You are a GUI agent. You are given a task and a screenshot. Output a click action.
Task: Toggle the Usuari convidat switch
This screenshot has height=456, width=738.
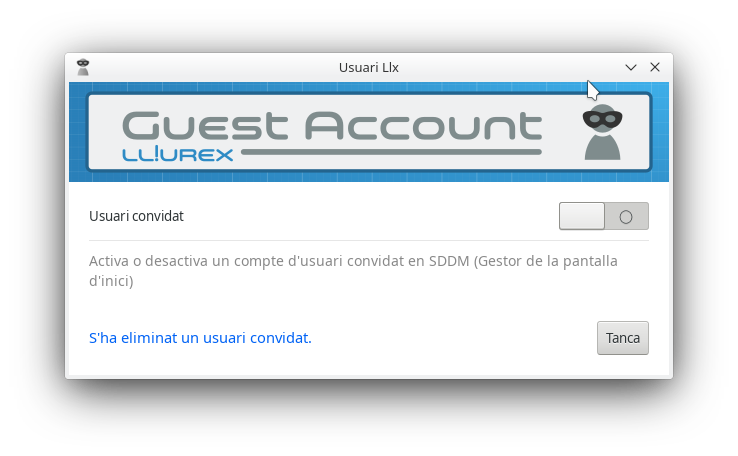[x=604, y=216]
